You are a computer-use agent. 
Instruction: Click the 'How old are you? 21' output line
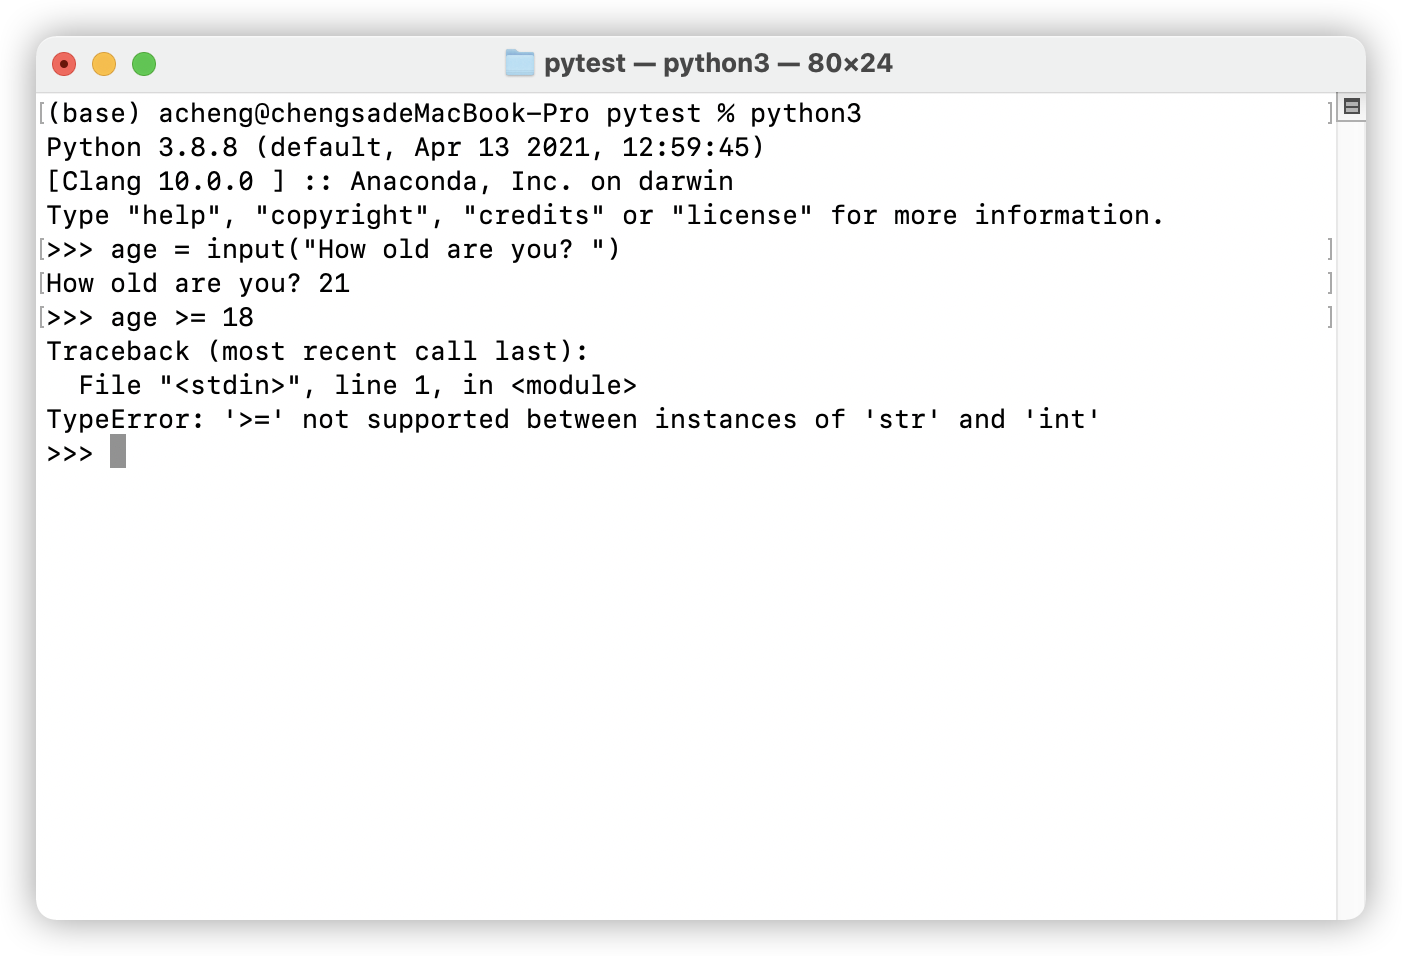pyautogui.click(x=198, y=283)
